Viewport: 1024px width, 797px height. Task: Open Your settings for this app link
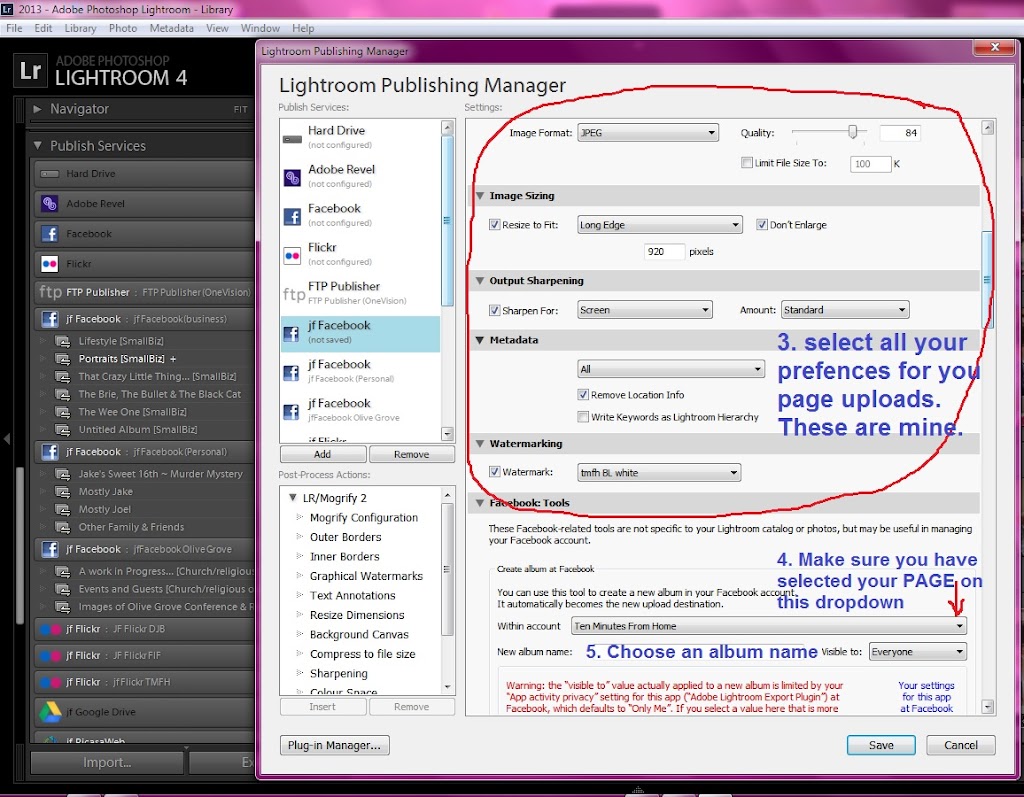click(x=926, y=696)
